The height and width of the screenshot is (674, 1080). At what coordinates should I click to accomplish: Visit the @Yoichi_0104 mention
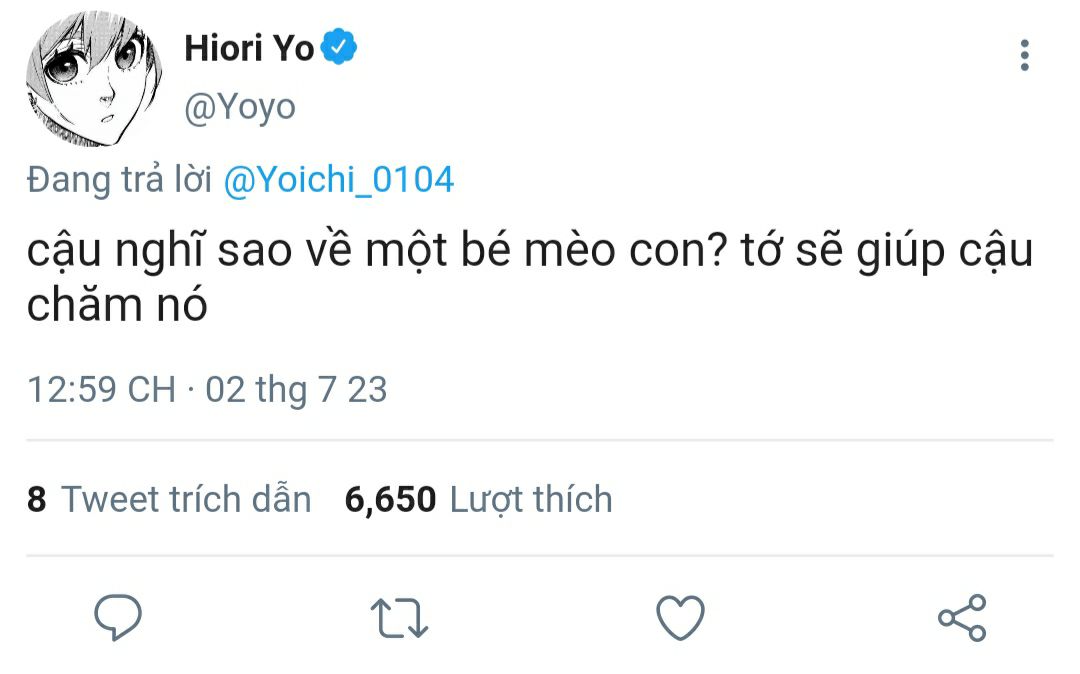tap(338, 180)
